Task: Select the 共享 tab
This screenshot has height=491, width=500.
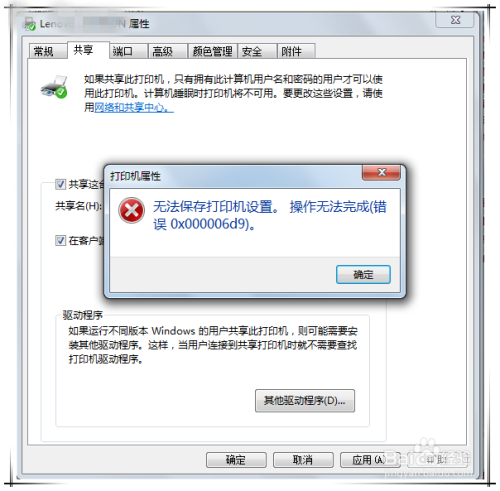Action: coord(88,50)
